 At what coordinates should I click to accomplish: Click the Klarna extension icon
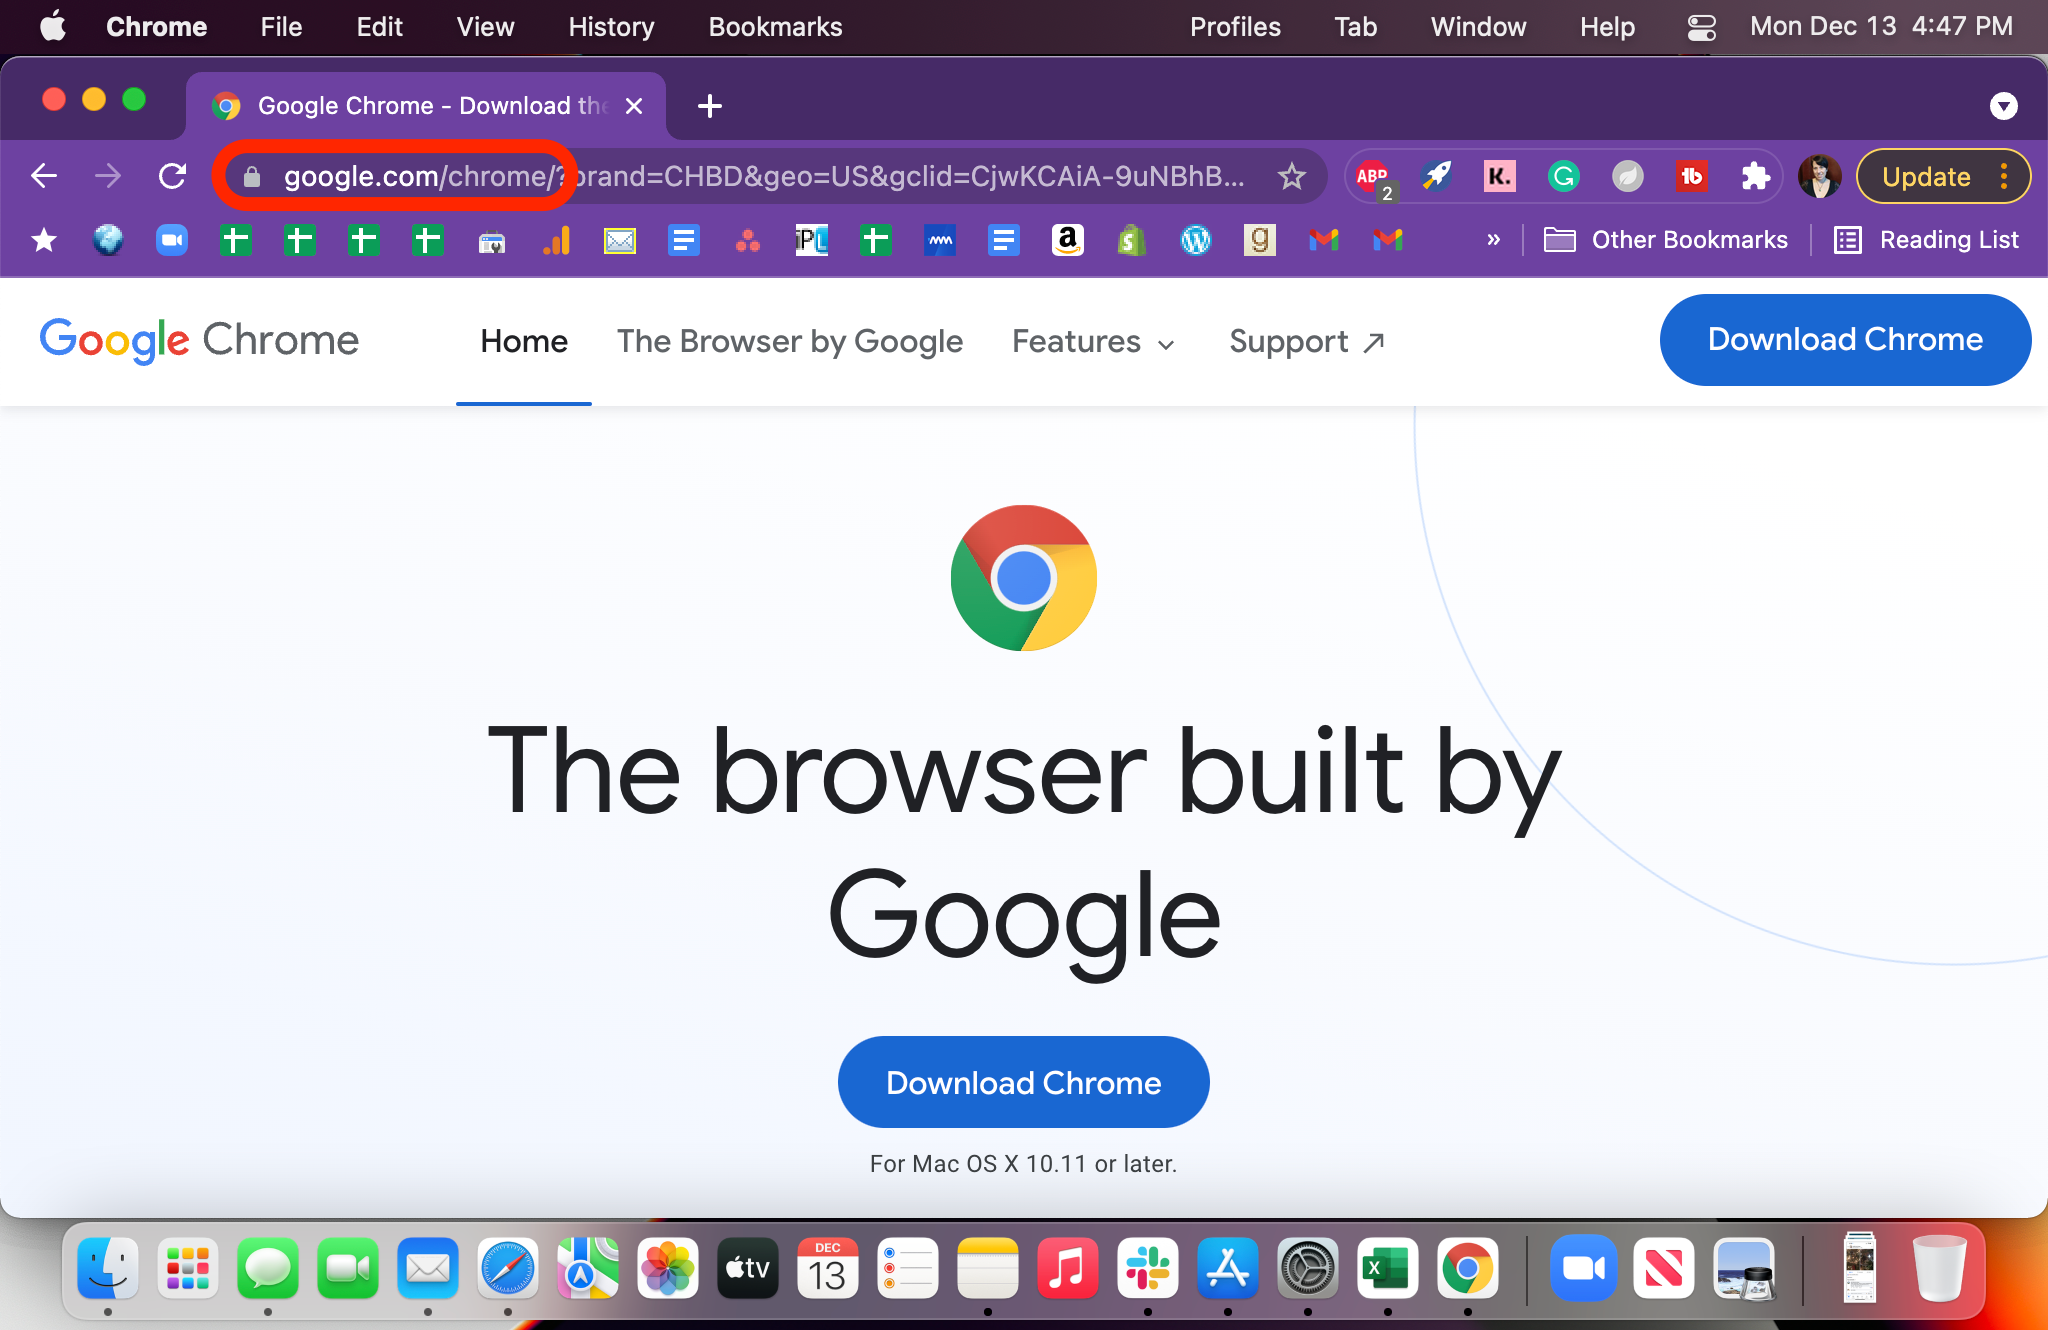(1497, 178)
